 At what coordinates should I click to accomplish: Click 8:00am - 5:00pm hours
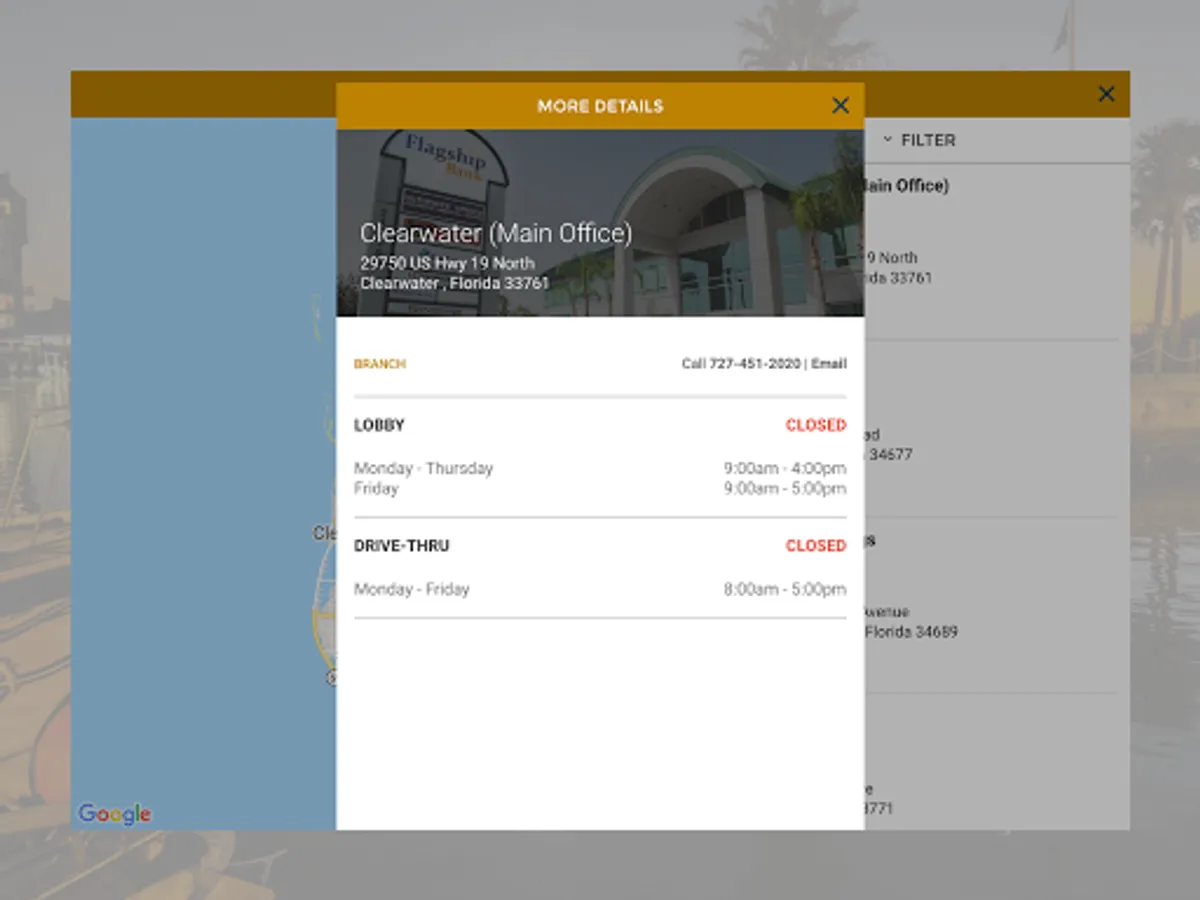coord(785,589)
